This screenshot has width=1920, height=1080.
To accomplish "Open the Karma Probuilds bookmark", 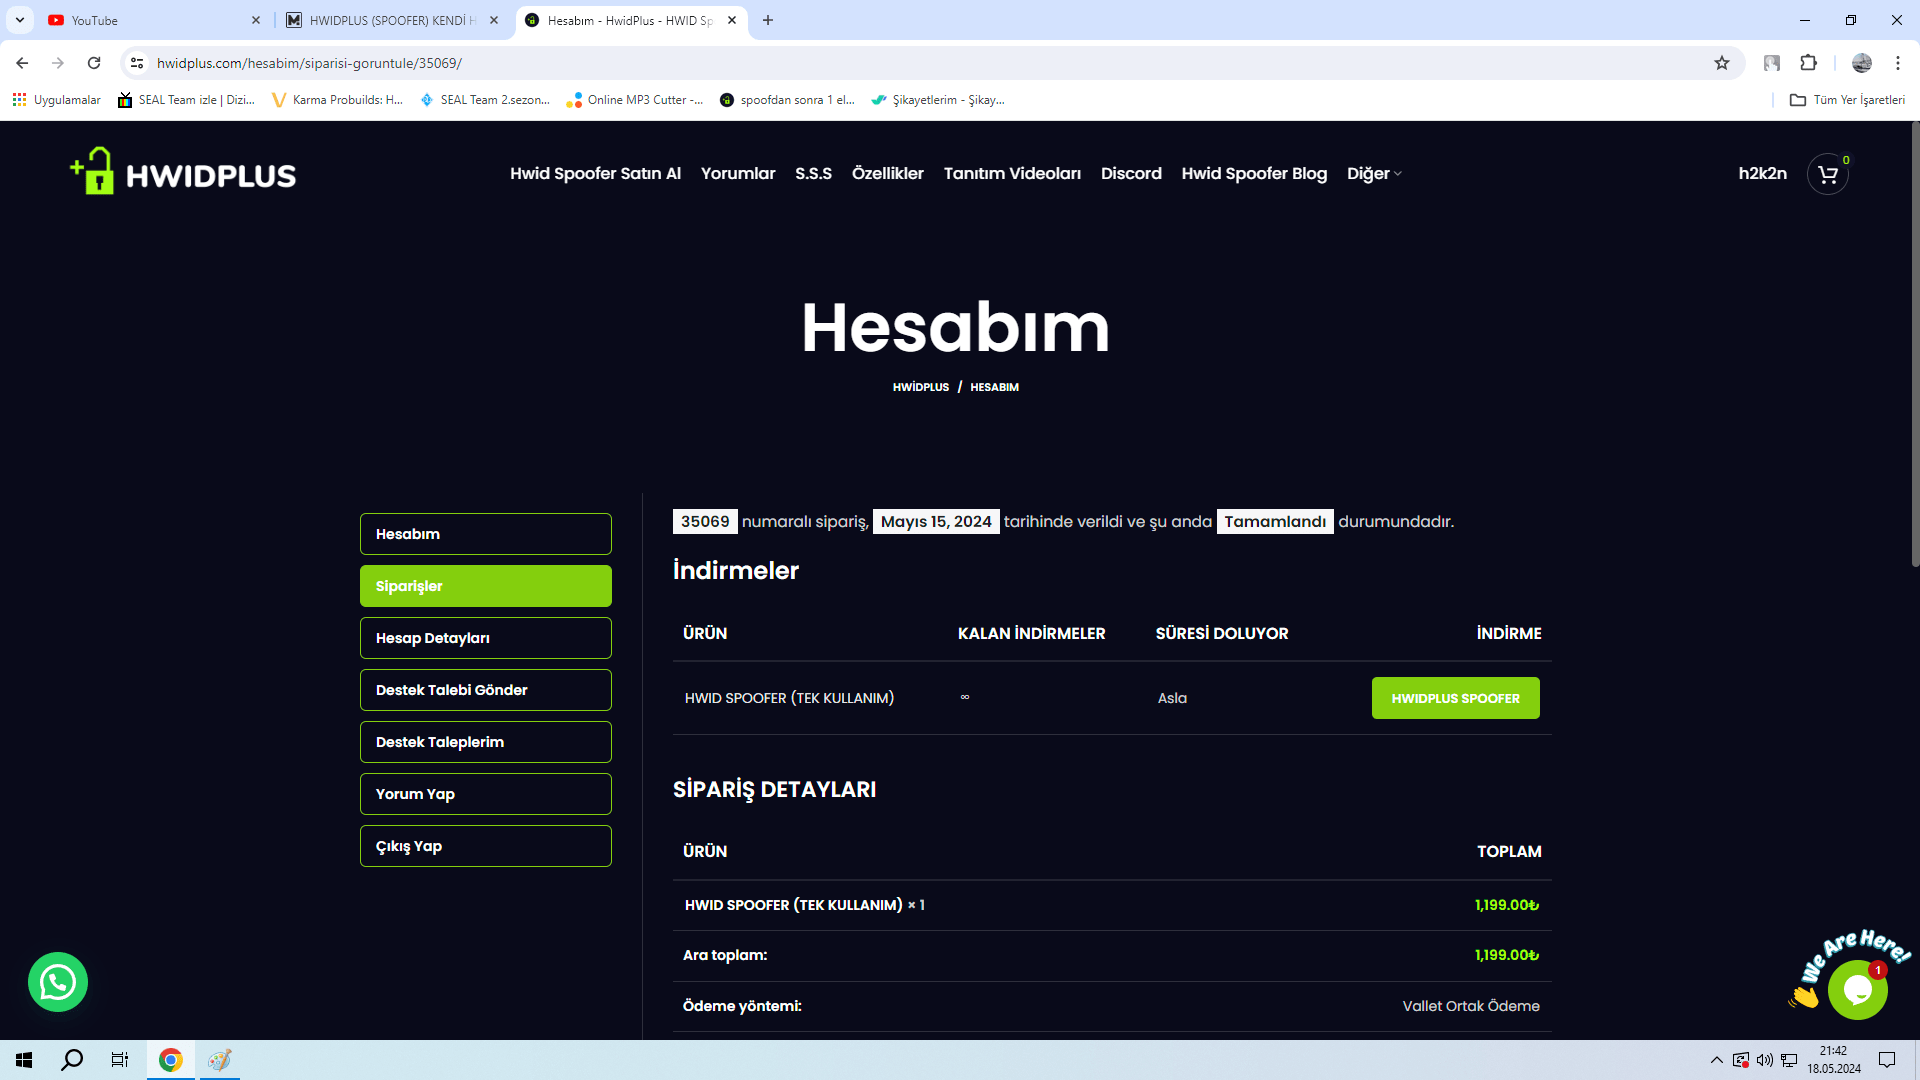I will pos(337,100).
